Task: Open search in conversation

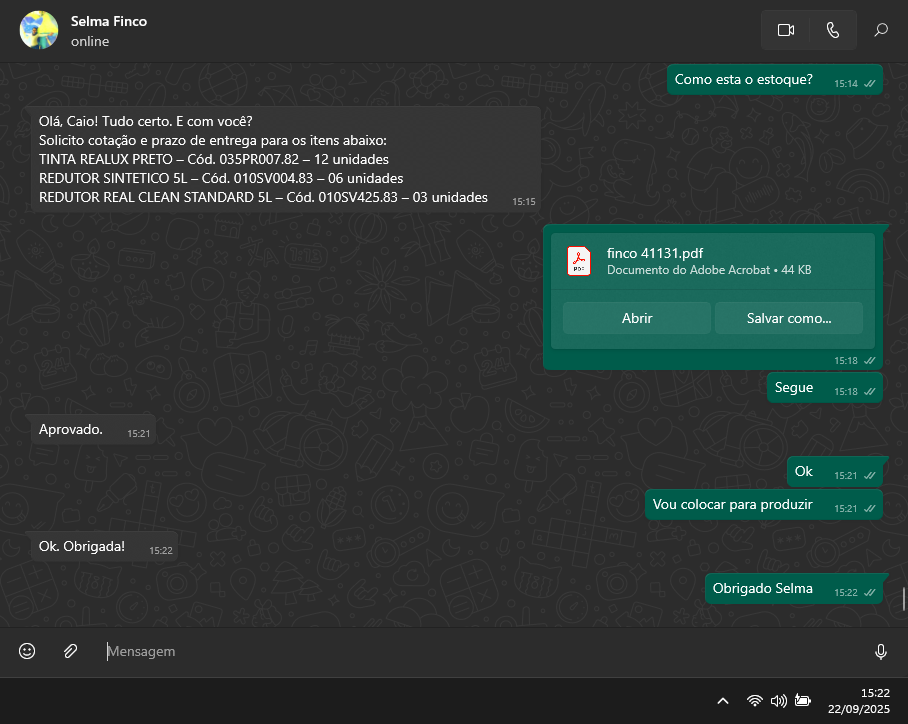Action: tap(881, 30)
